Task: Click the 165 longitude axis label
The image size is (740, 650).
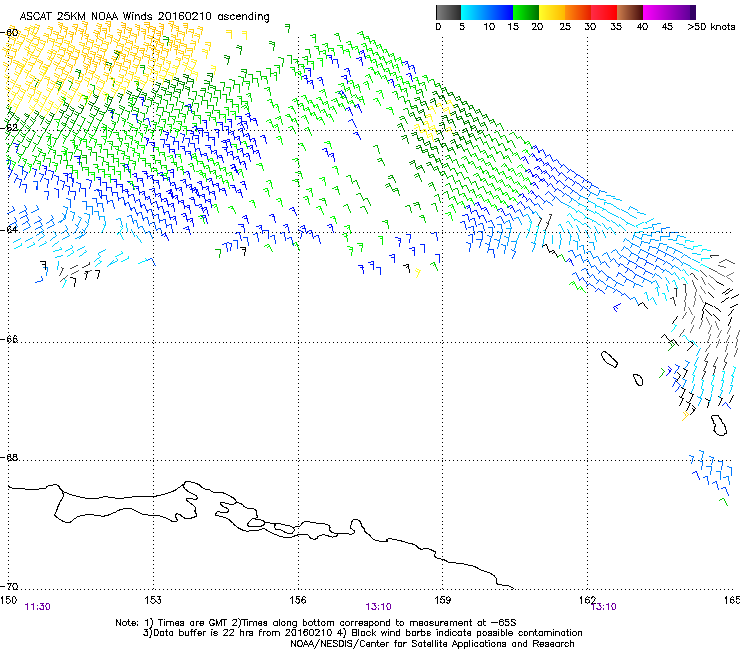Action: (732, 600)
